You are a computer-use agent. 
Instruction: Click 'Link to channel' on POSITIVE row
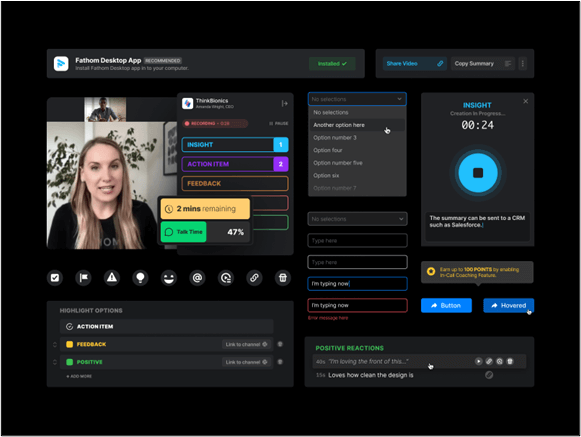(246, 362)
